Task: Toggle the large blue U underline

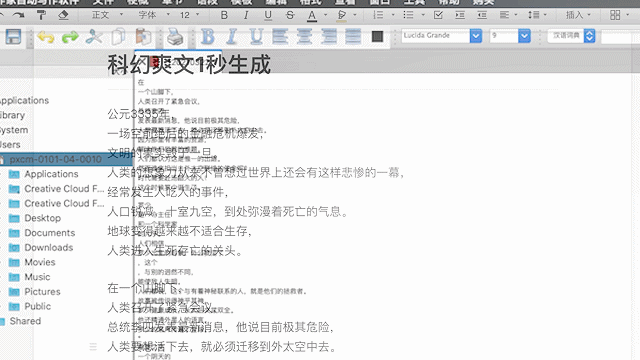Action: click(256, 37)
